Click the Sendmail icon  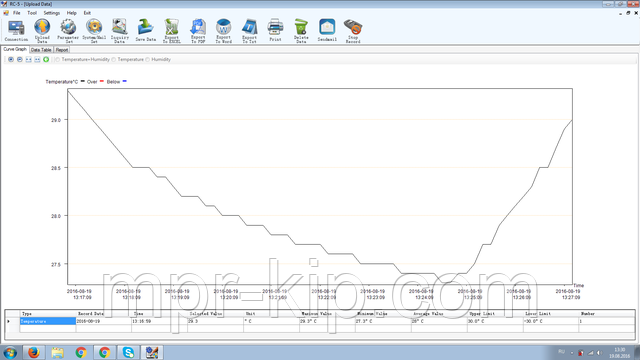[327, 30]
